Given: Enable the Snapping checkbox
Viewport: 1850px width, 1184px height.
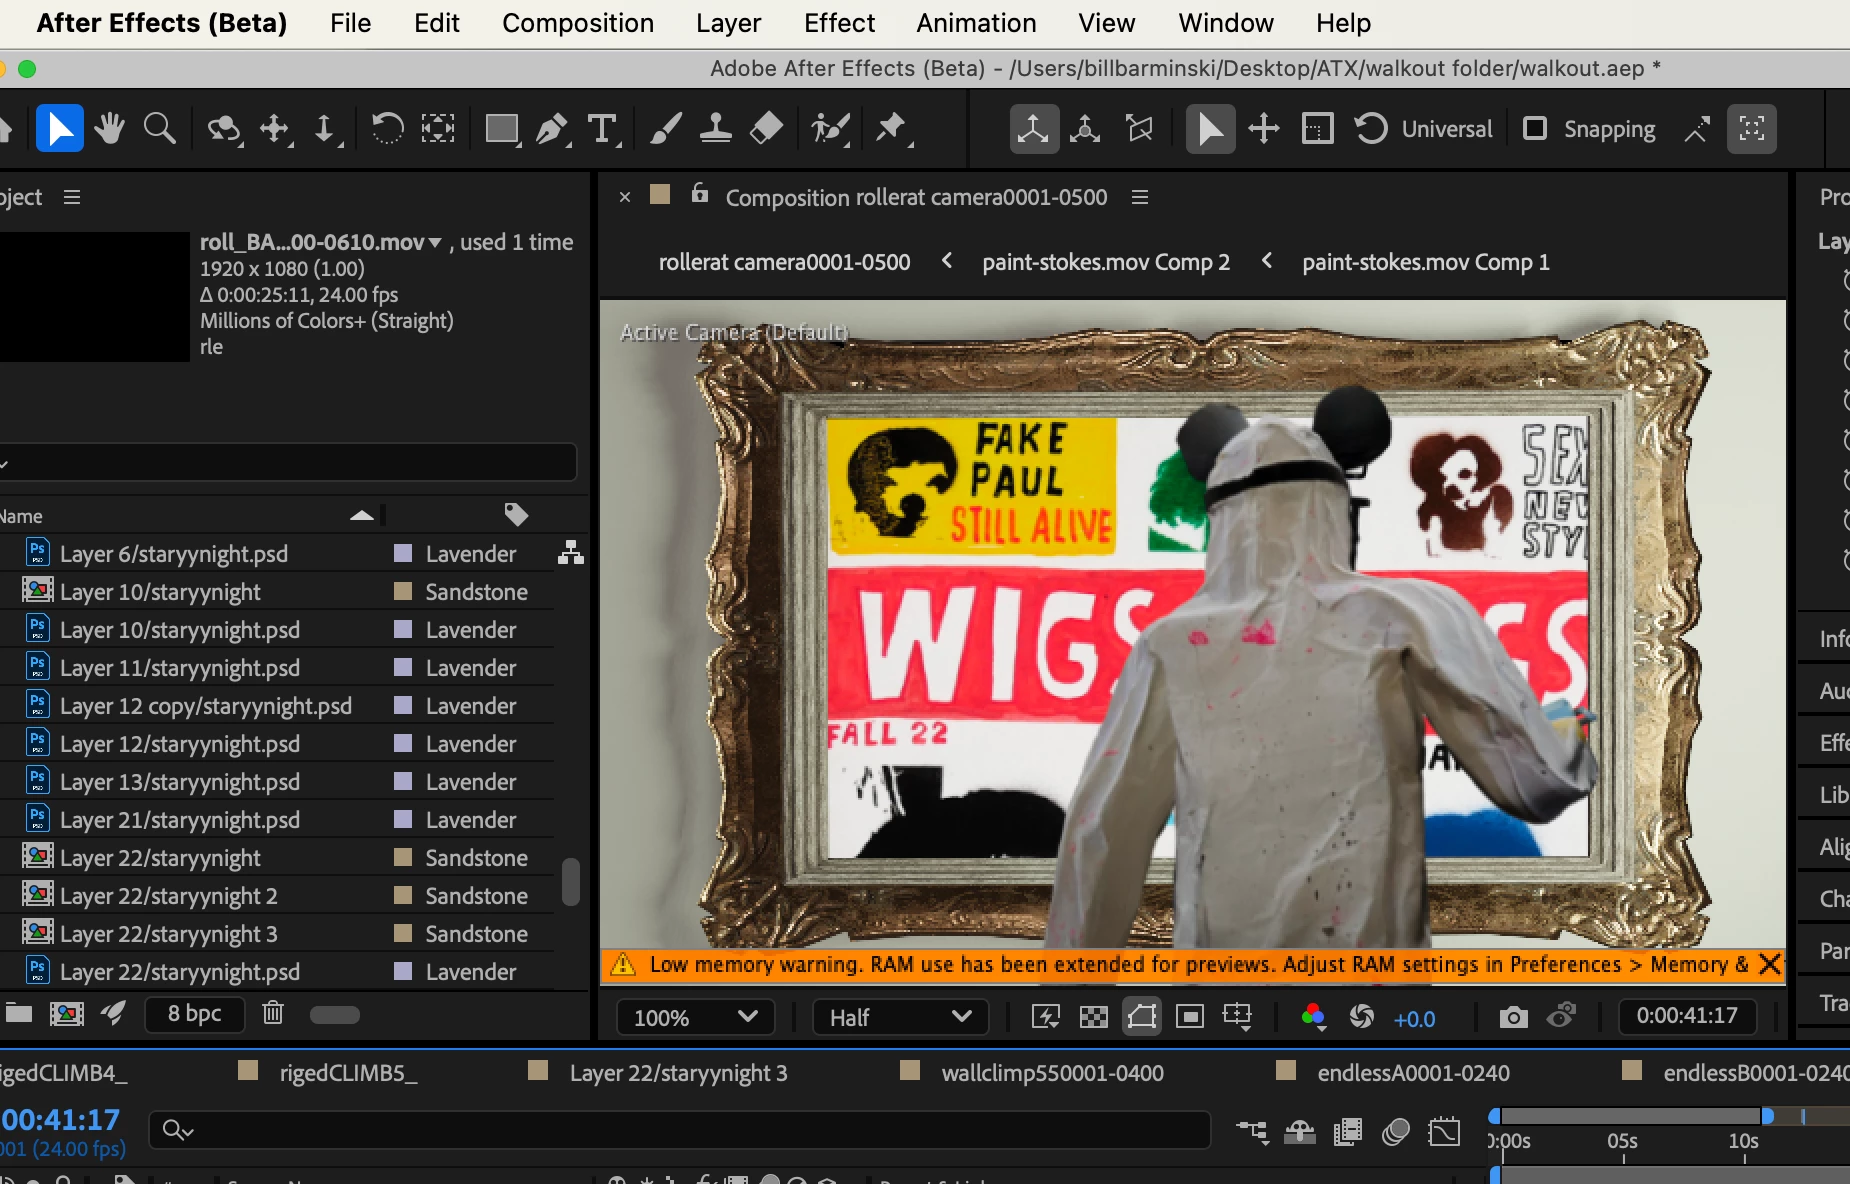Looking at the screenshot, I should (x=1534, y=129).
